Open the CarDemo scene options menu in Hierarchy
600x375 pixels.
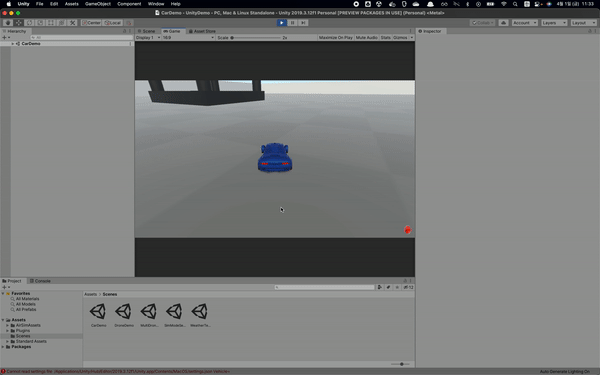[x=130, y=44]
